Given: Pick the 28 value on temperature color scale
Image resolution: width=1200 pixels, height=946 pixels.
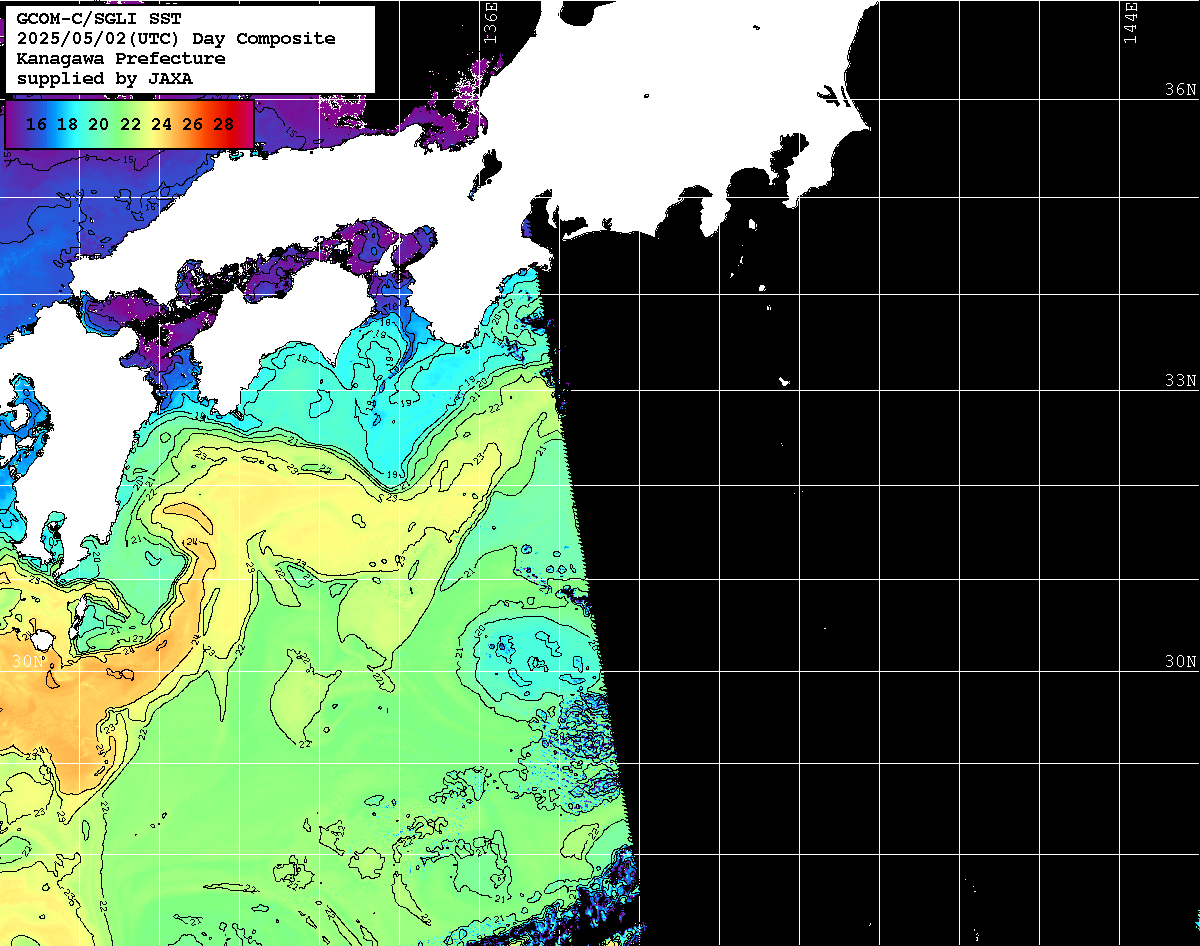Looking at the screenshot, I should pyautogui.click(x=224, y=125).
